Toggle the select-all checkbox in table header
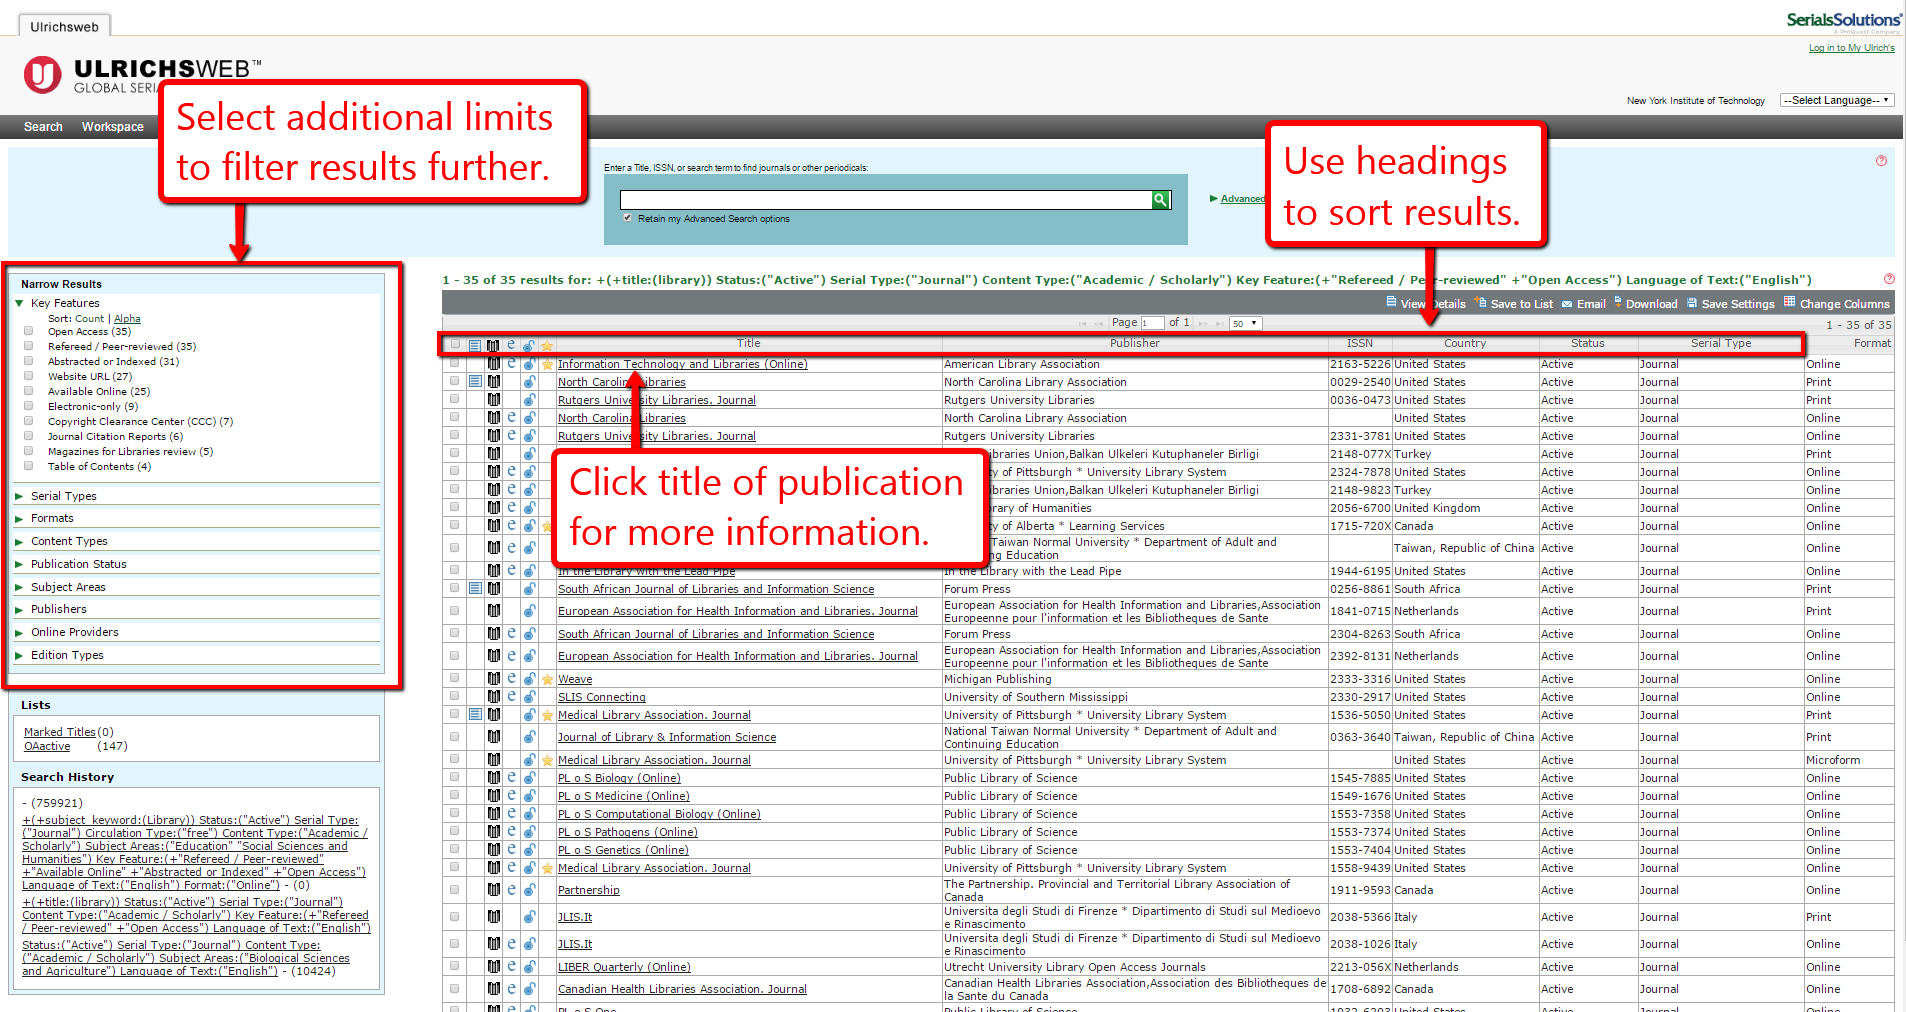The width and height of the screenshot is (1906, 1012). point(455,344)
